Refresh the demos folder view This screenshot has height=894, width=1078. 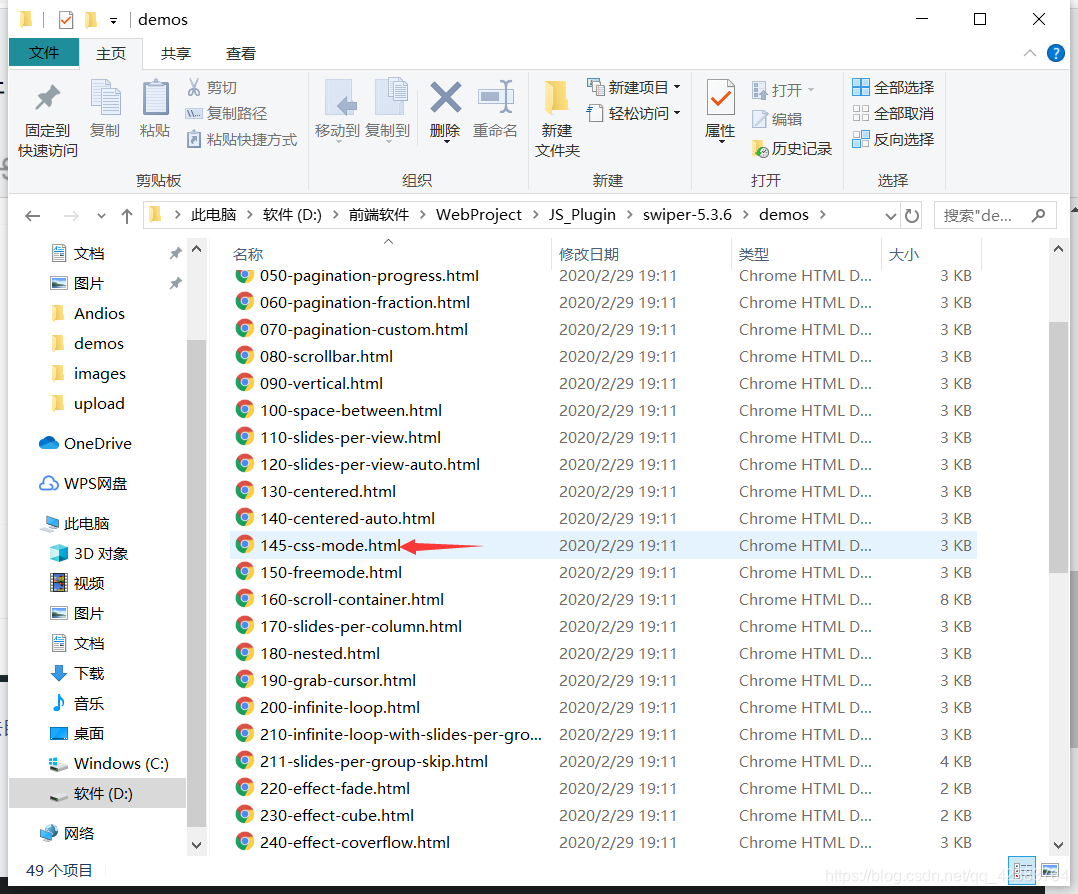(x=912, y=216)
